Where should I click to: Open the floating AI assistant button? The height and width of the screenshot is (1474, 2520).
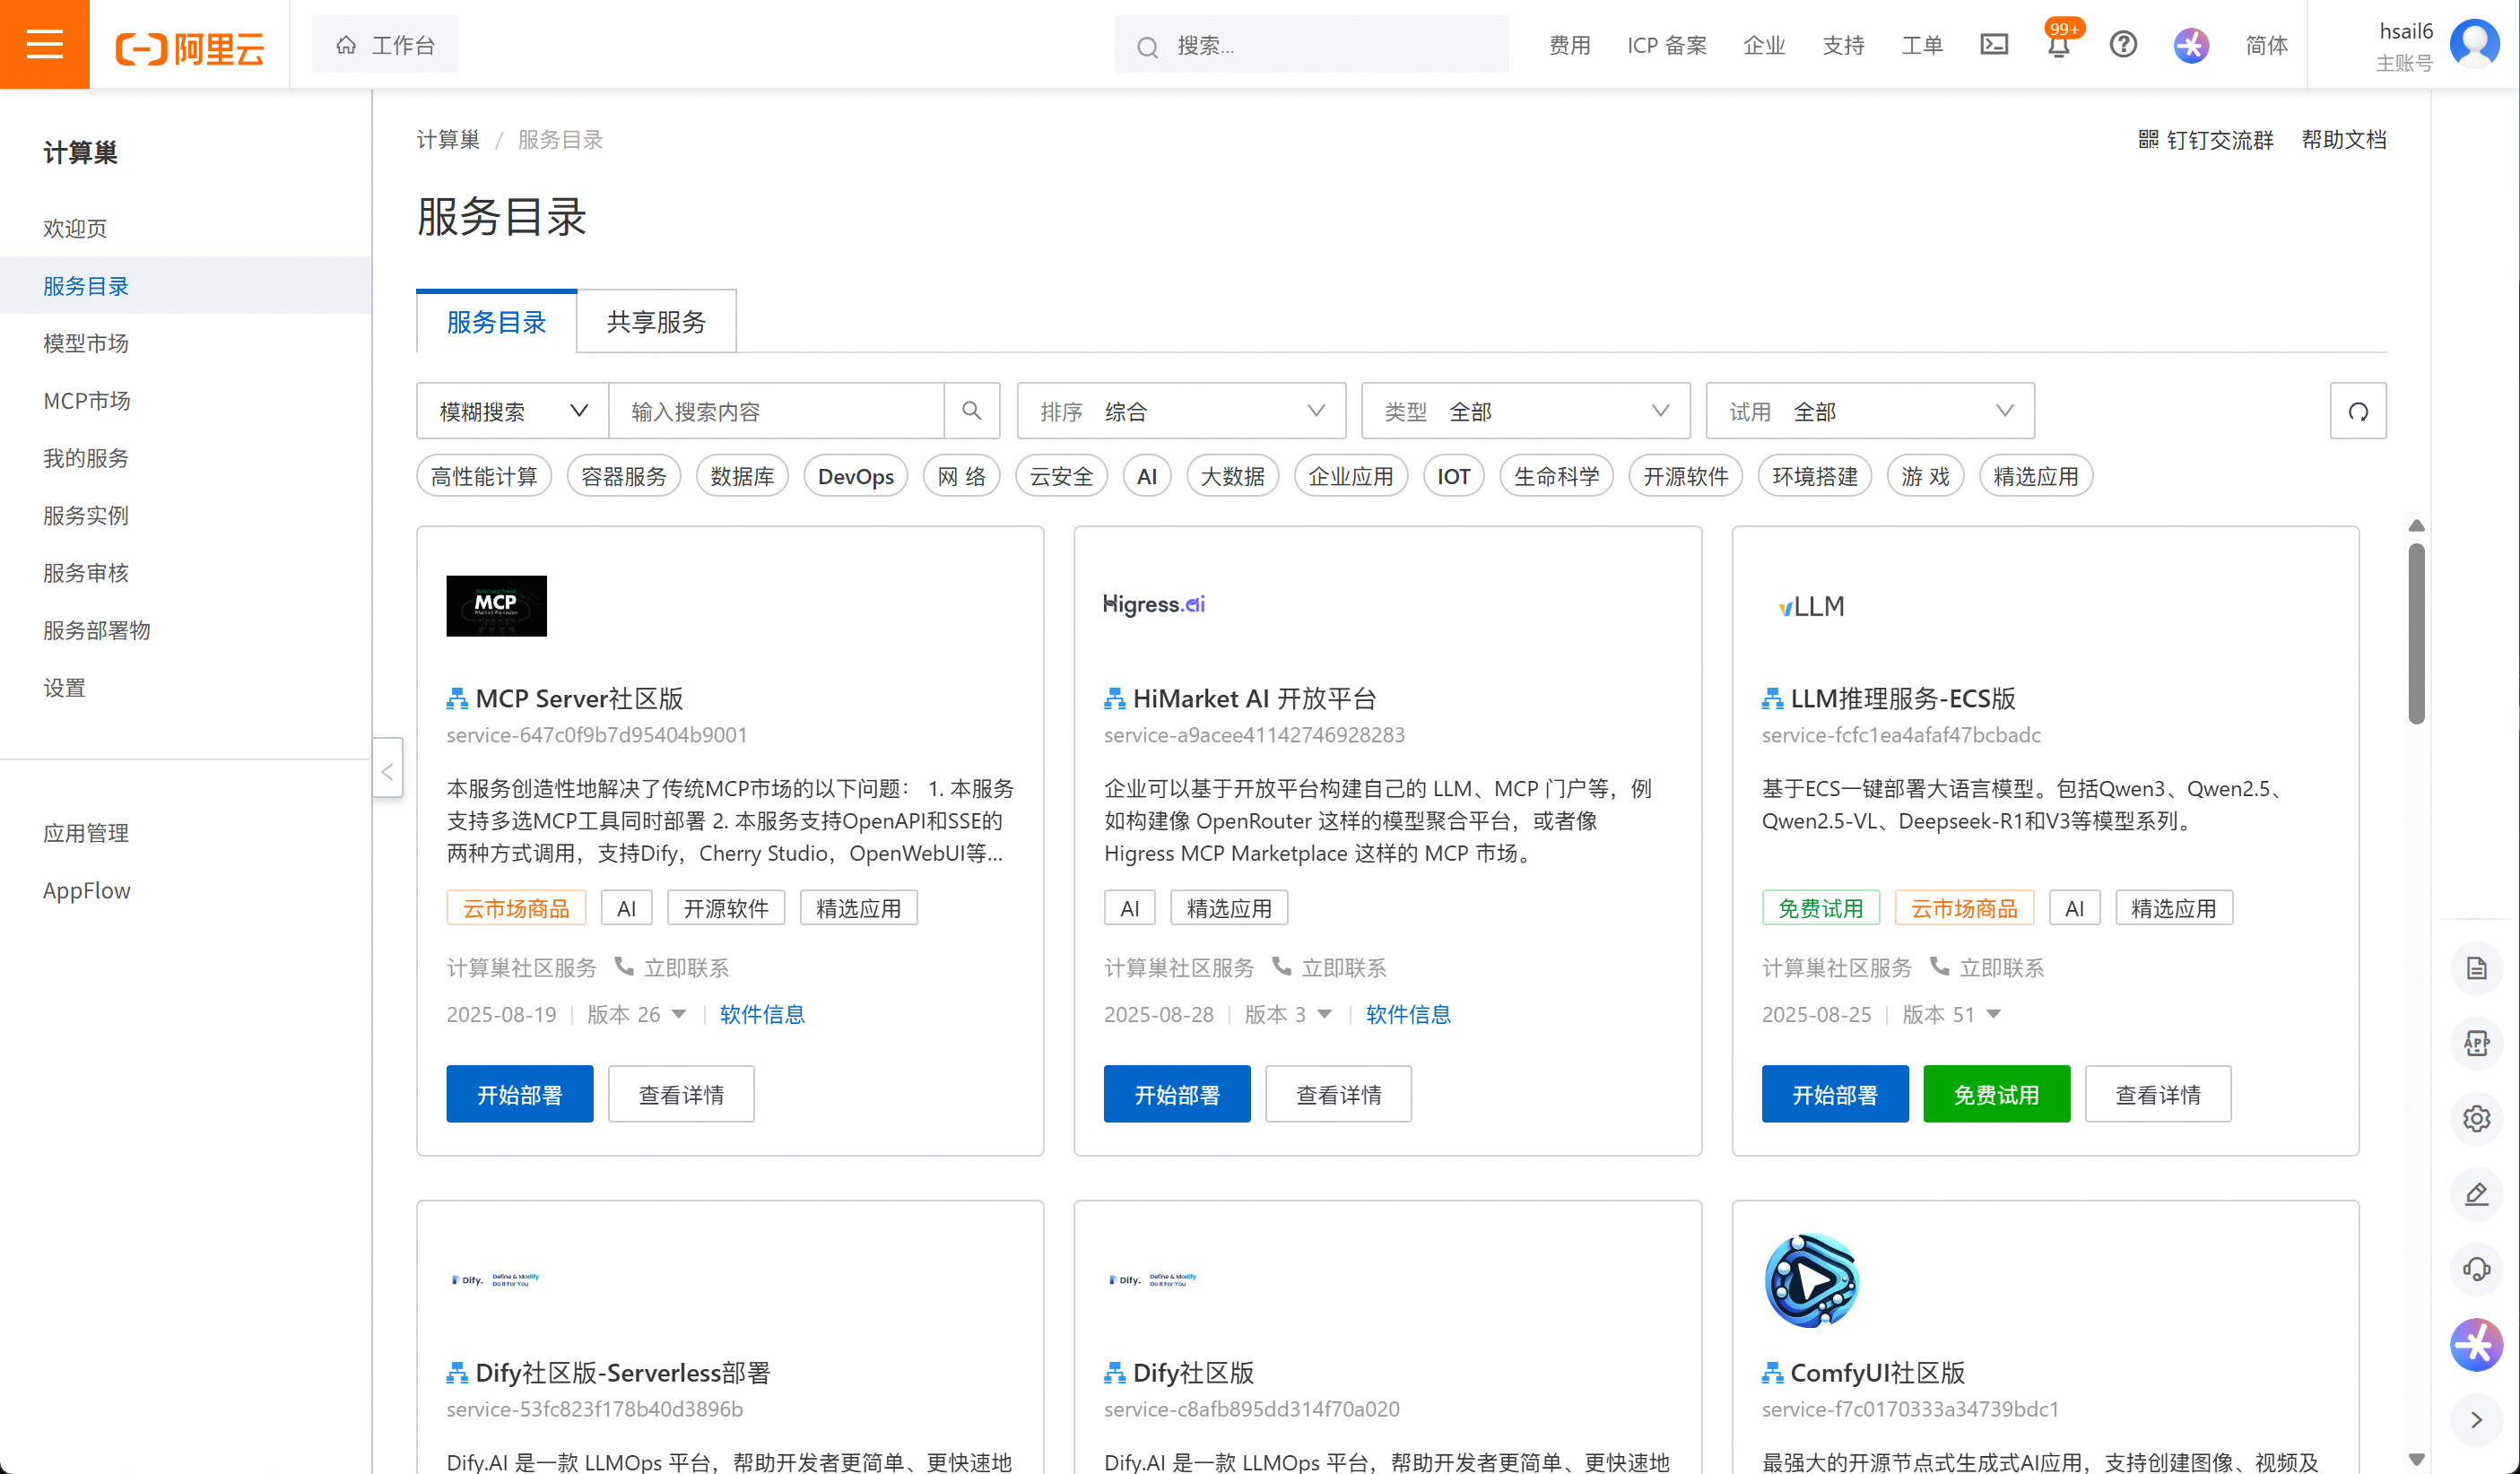pyautogui.click(x=2476, y=1344)
